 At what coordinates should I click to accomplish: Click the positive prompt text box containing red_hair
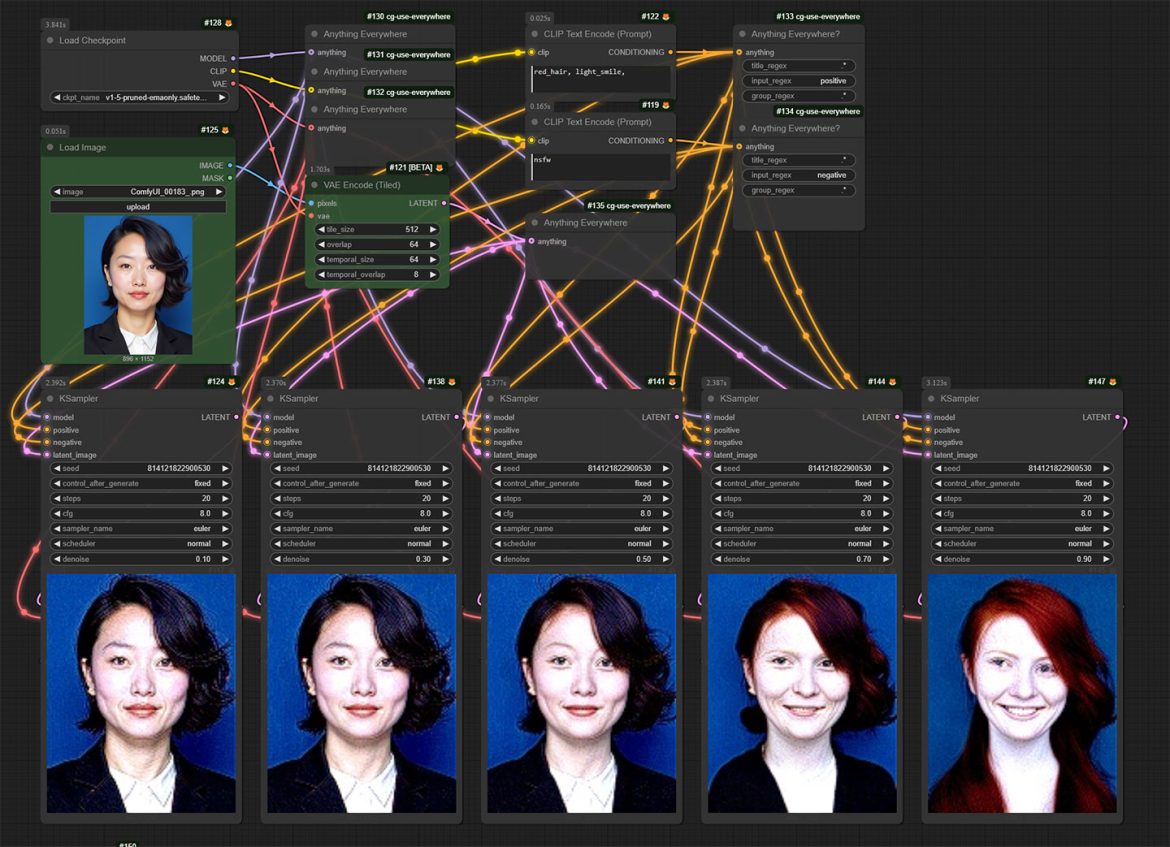[x=600, y=78]
